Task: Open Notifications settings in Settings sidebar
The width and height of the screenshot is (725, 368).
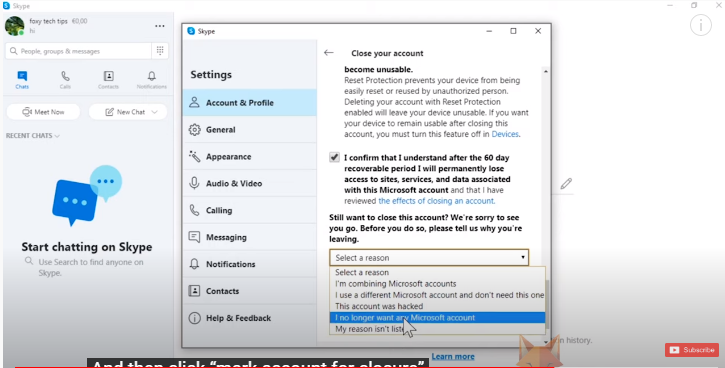Action: pos(250,264)
